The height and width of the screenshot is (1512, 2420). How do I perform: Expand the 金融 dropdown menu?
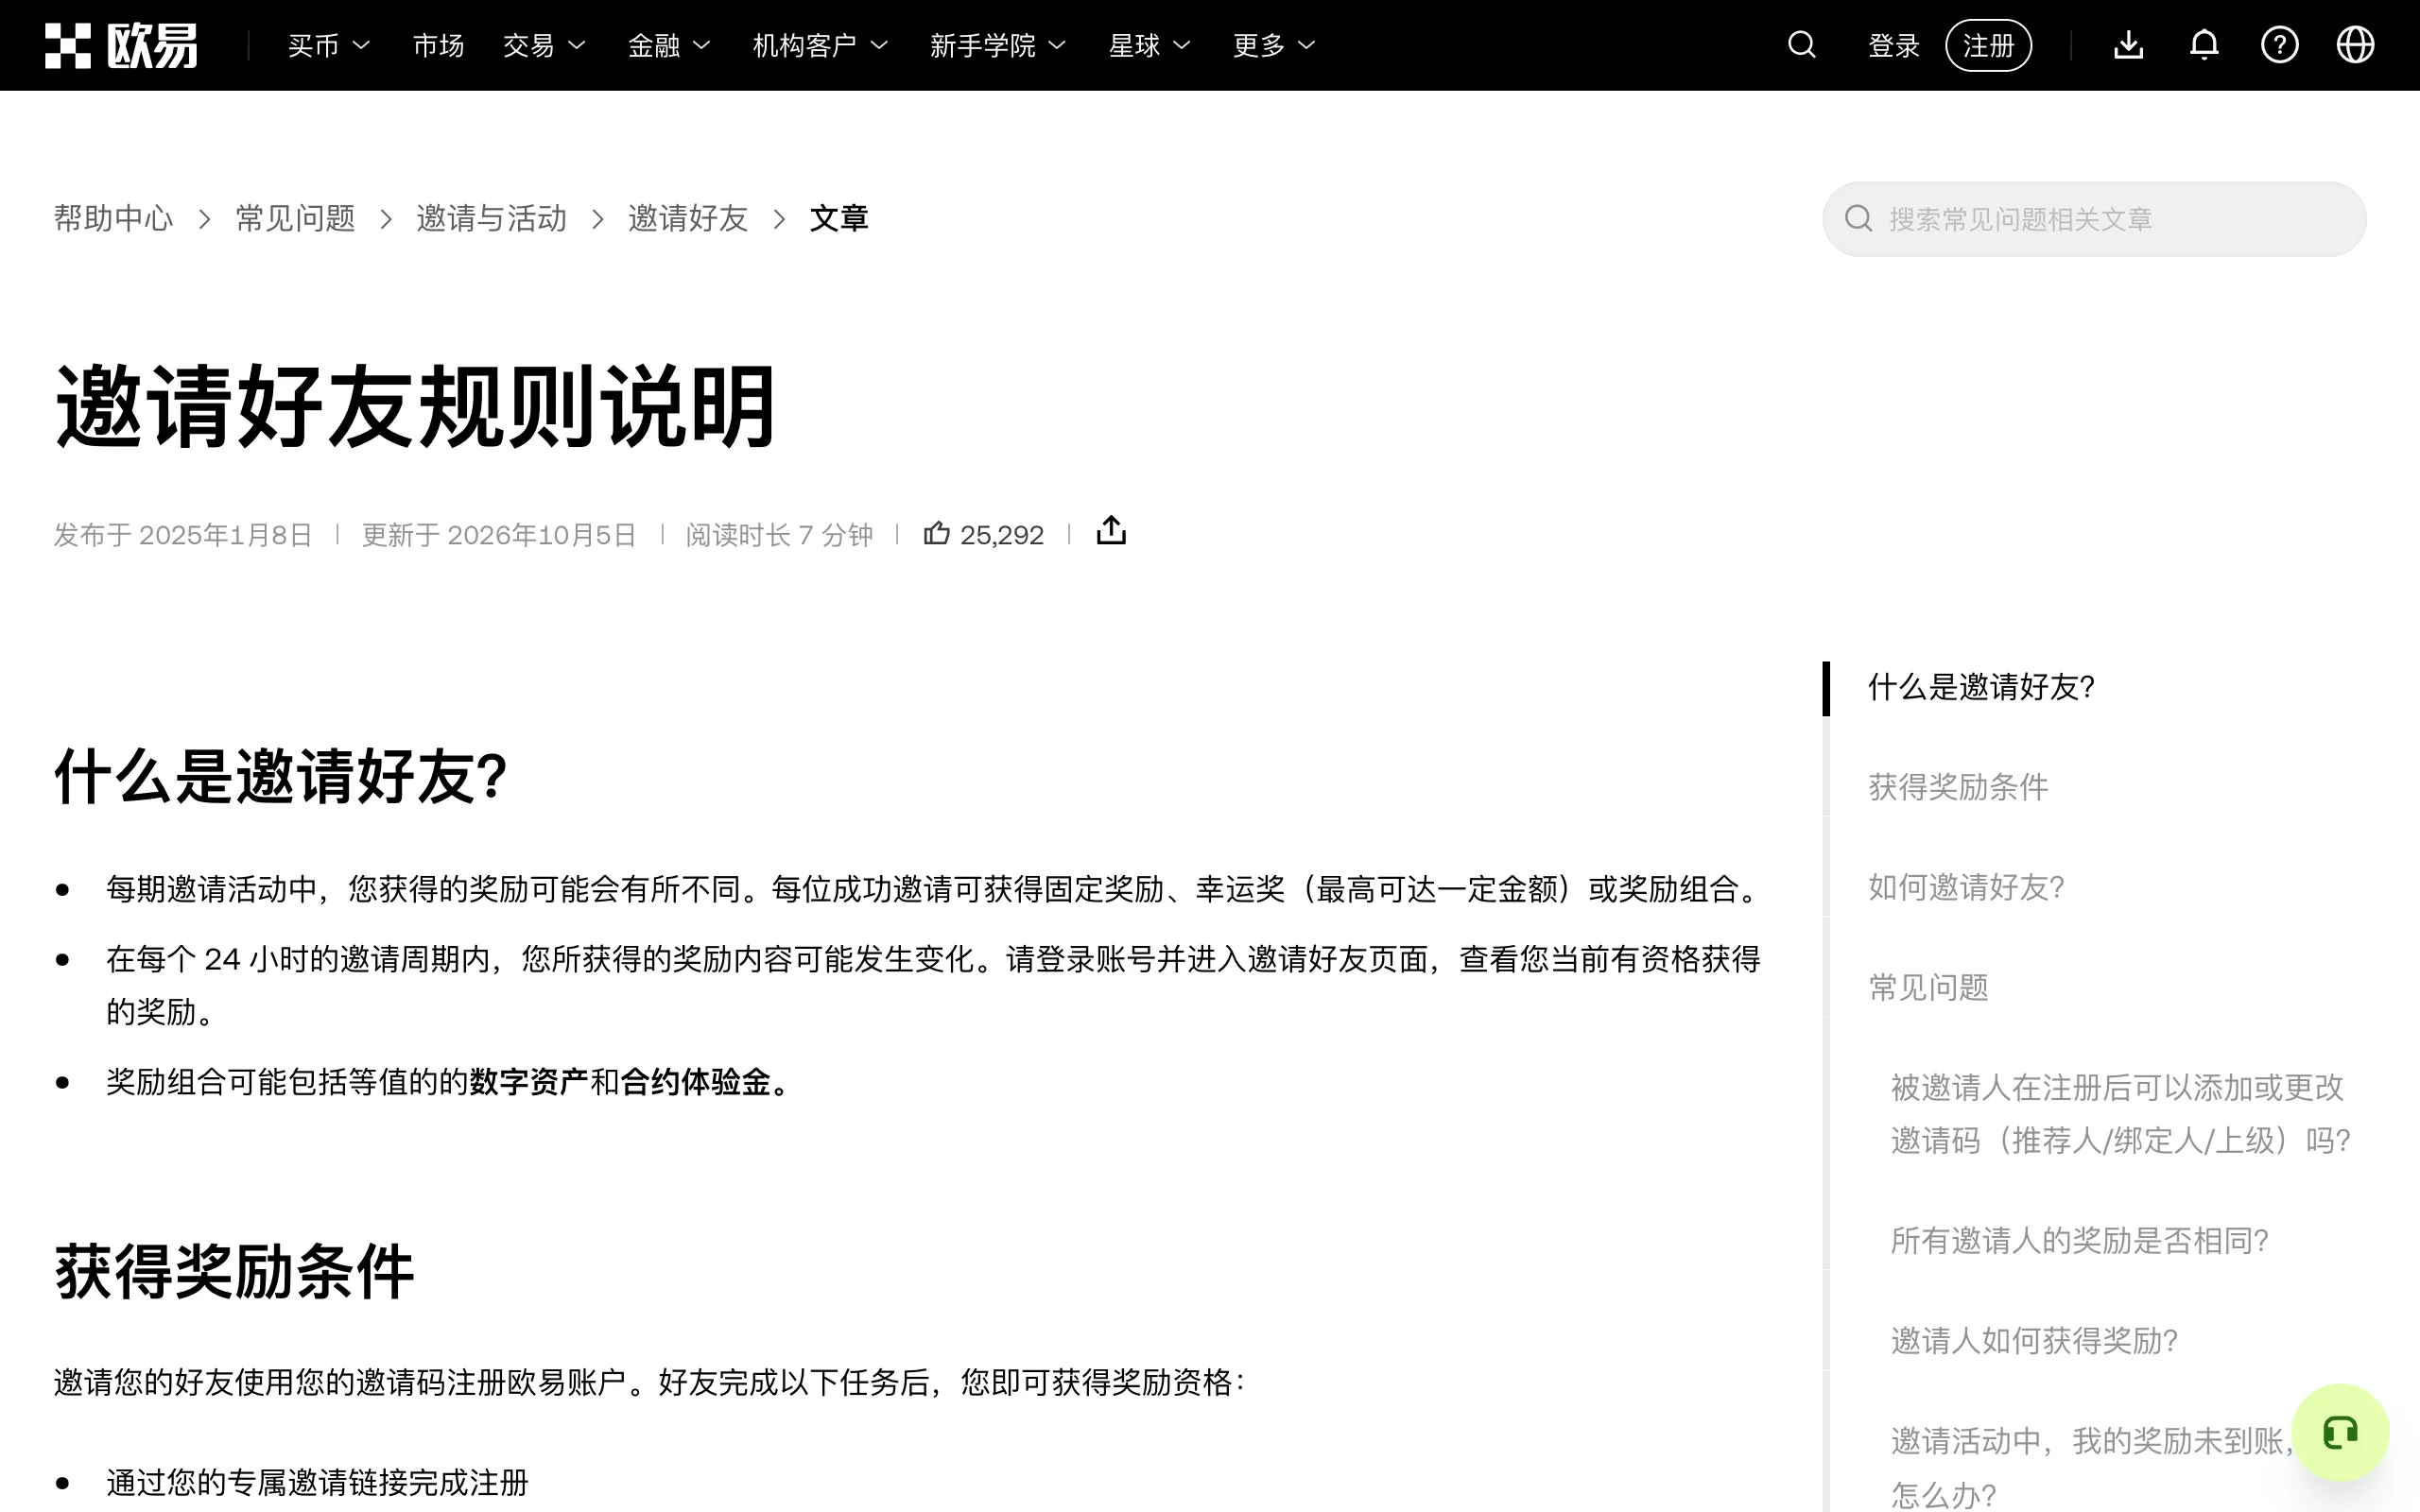pos(669,45)
